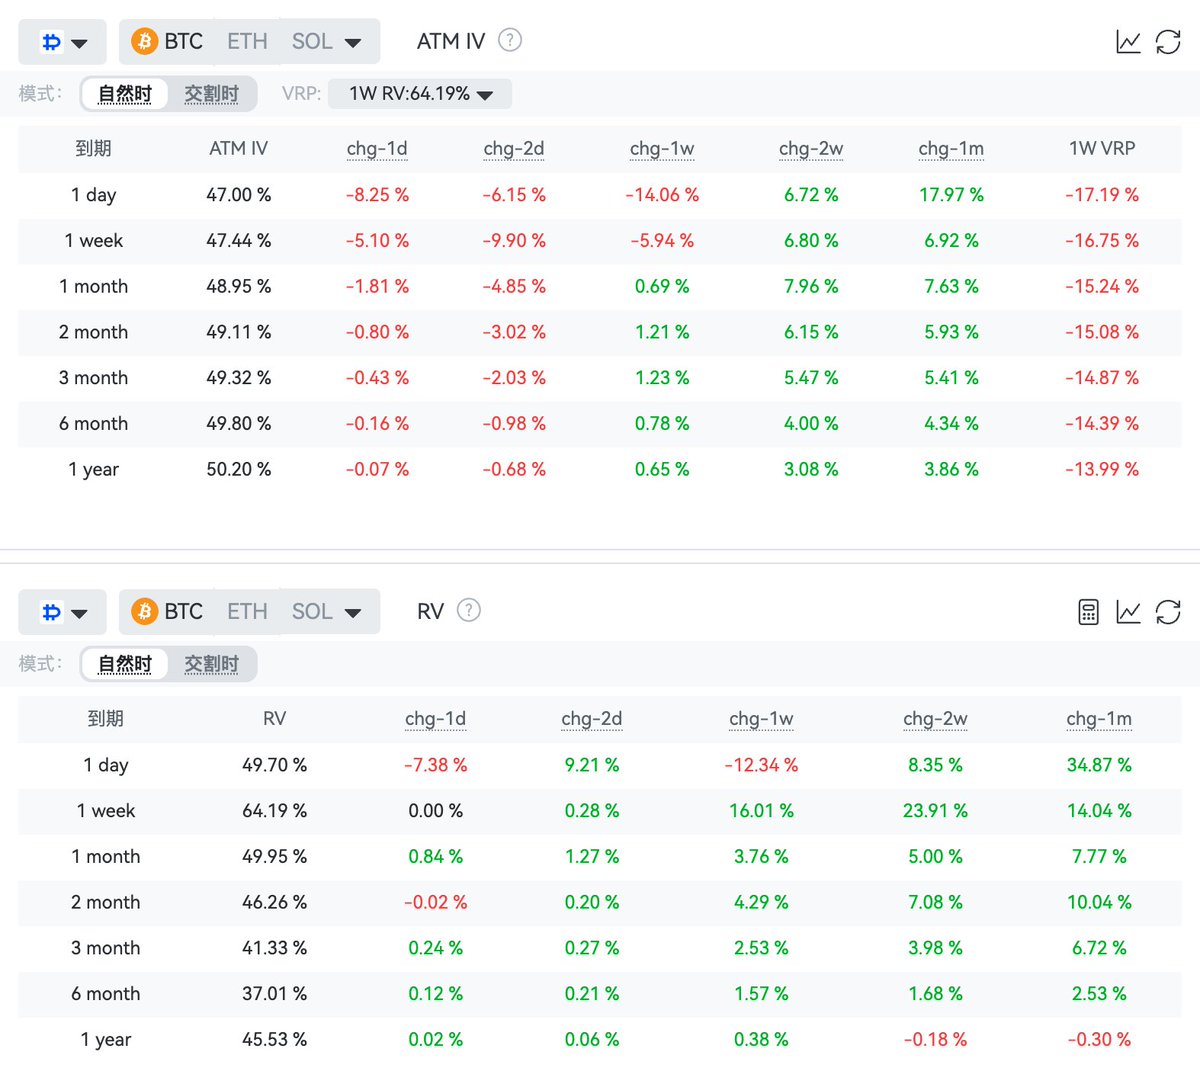Click the RV panel title

(430, 611)
